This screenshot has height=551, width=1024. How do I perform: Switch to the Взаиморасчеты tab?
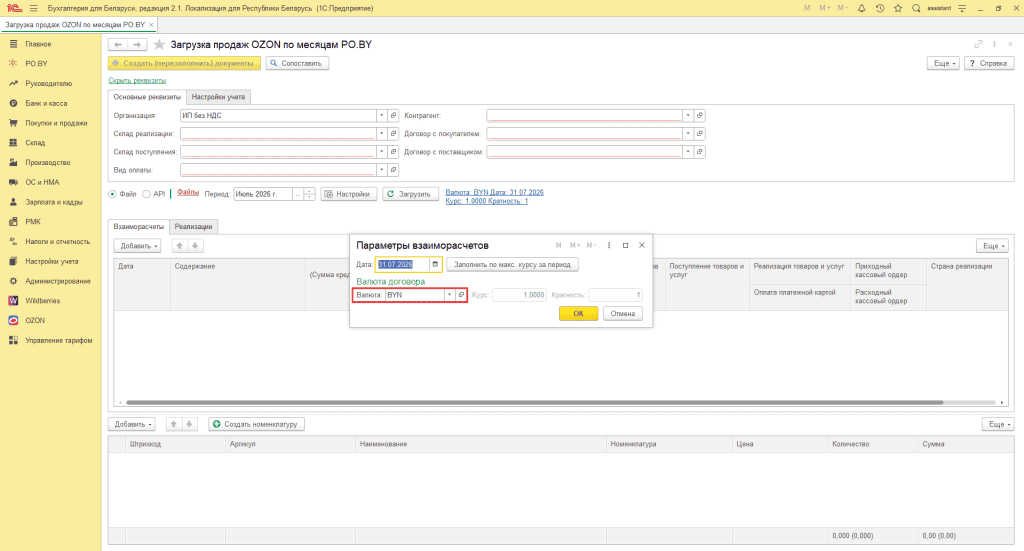pos(138,227)
